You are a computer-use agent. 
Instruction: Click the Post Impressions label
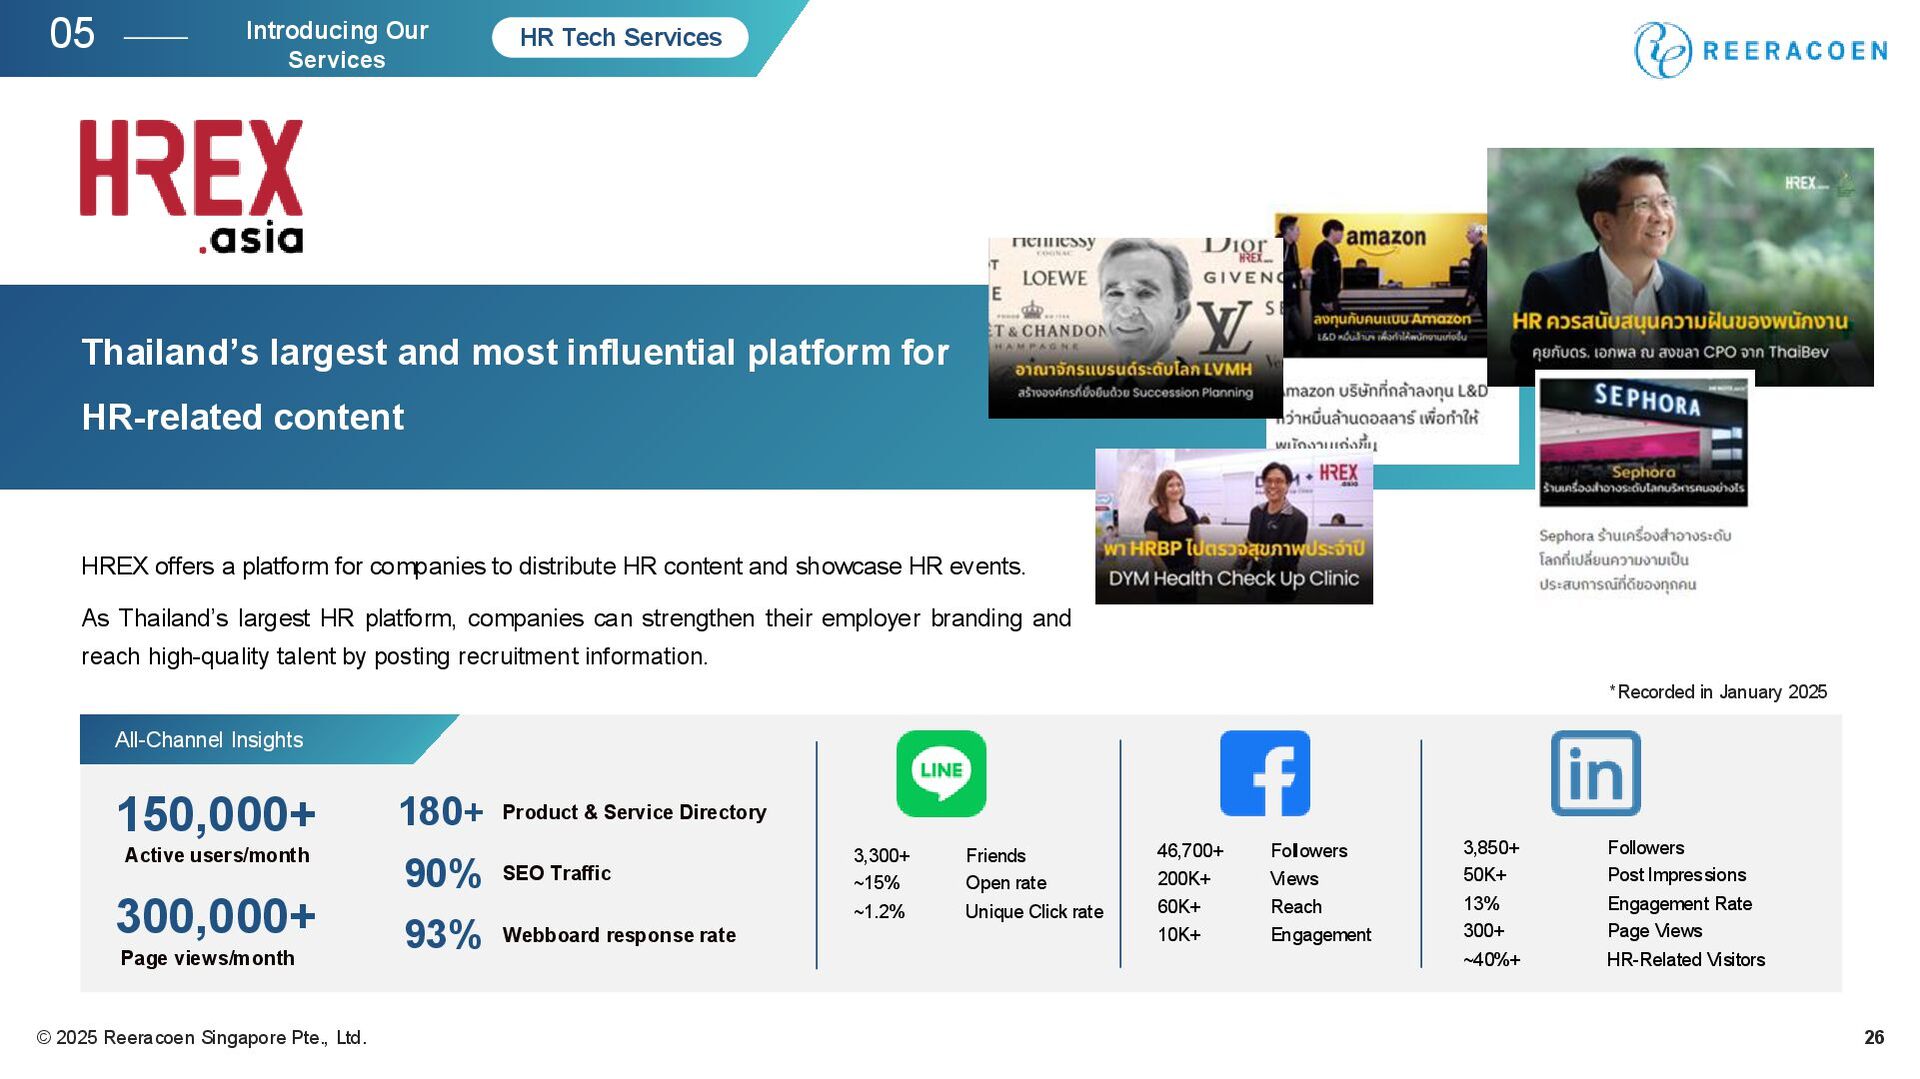pos(1677,875)
